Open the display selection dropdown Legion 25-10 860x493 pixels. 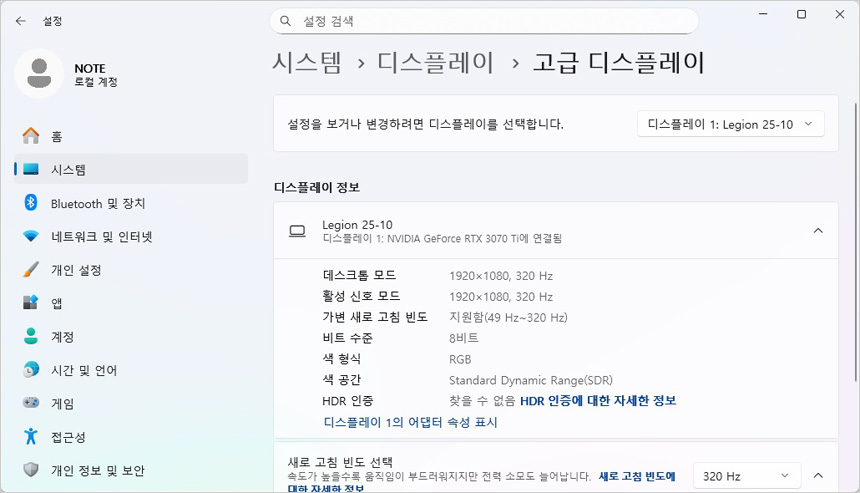pos(730,124)
